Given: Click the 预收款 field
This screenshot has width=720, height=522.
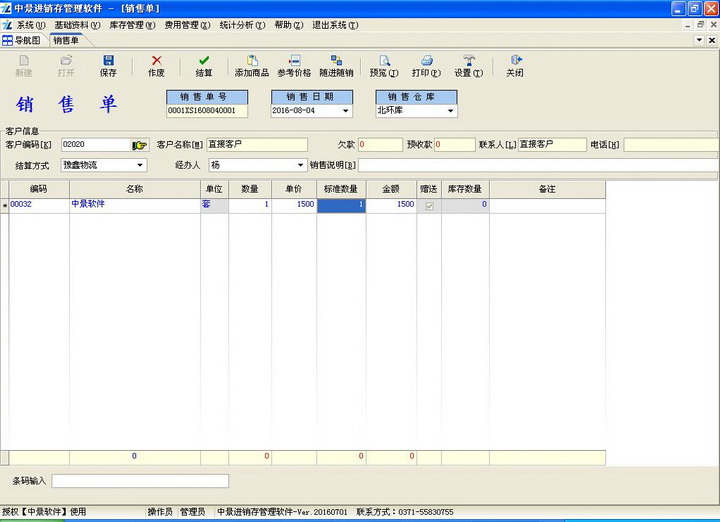Looking at the screenshot, I should 455,145.
